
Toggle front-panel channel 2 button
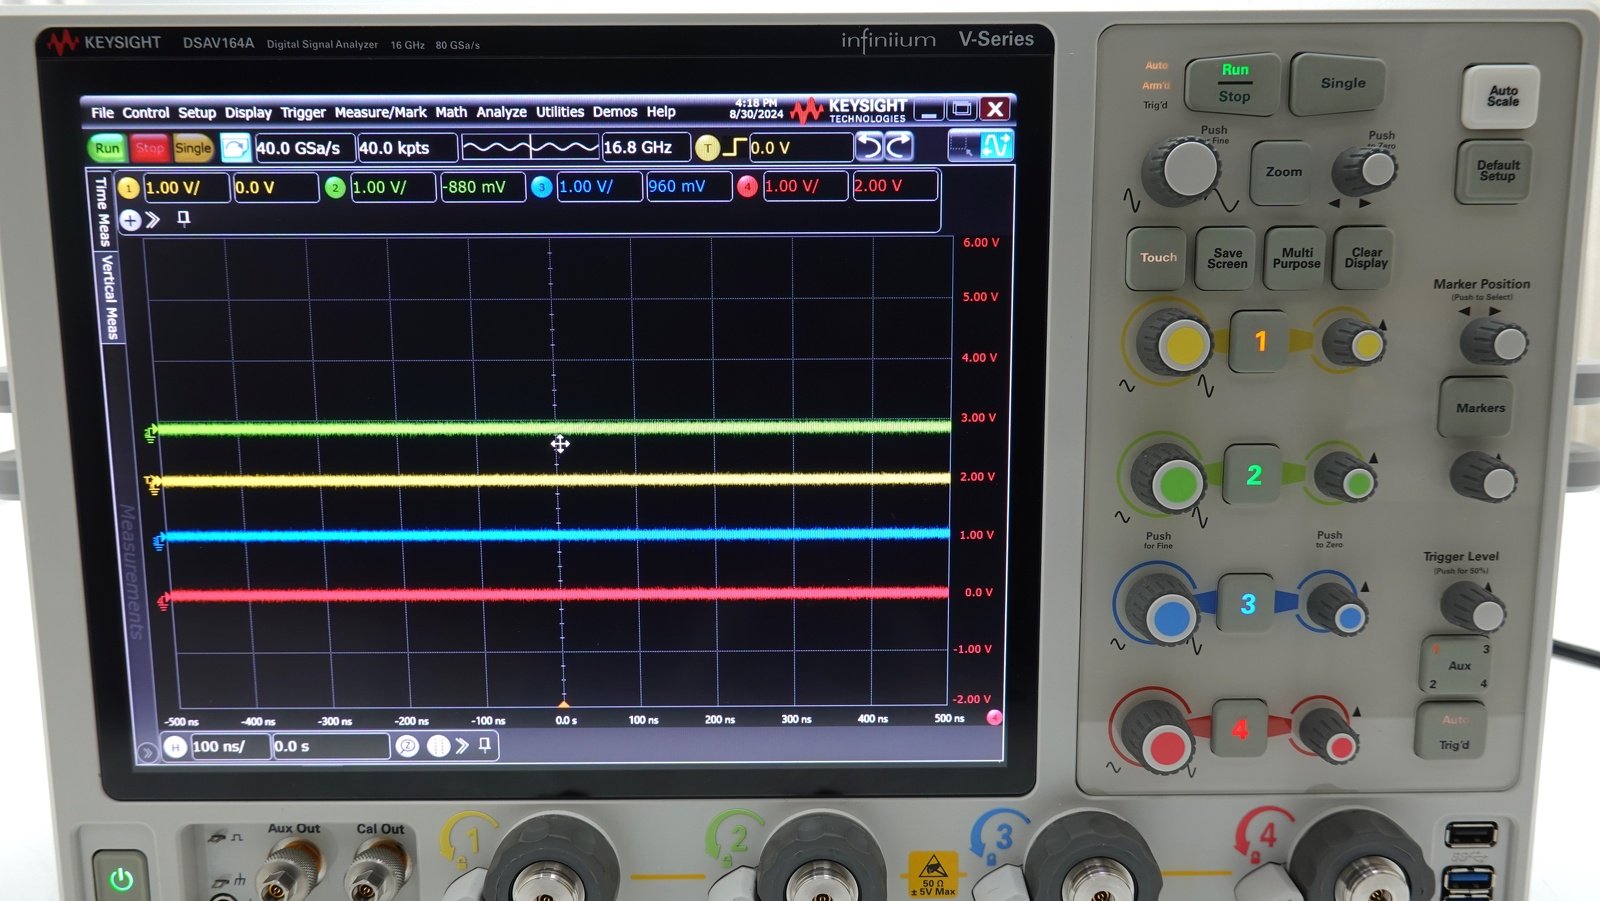[x=1253, y=475]
